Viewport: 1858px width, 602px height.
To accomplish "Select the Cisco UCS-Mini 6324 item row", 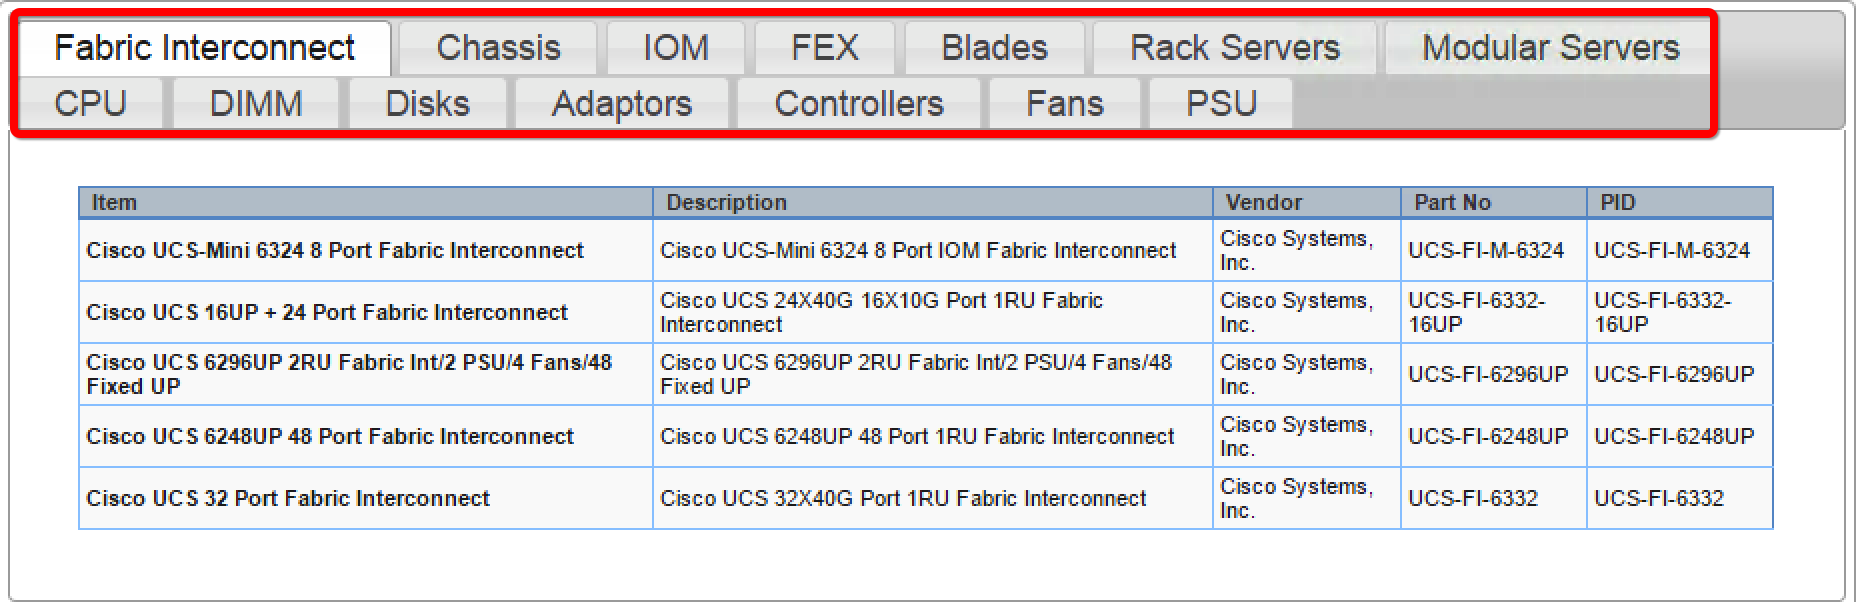I will [926, 251].
